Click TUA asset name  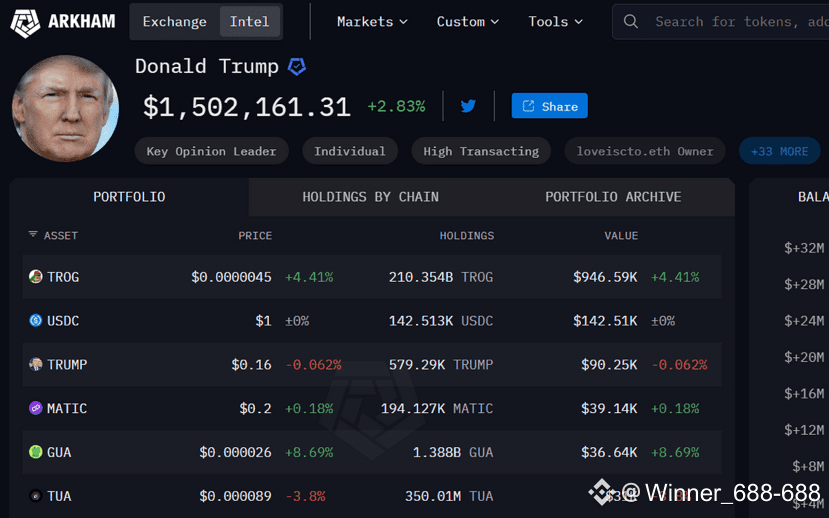59,496
